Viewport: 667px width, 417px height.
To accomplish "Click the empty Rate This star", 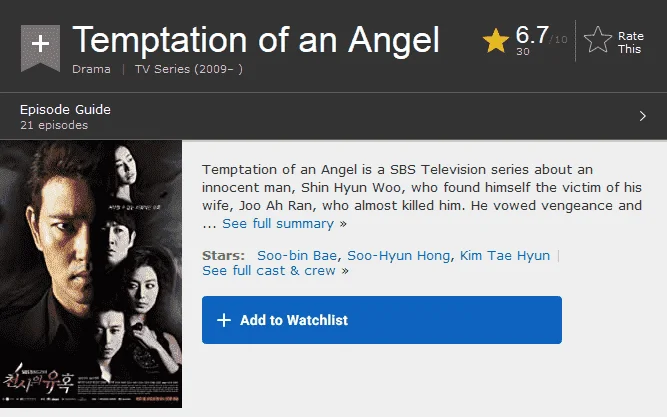I will (x=598, y=40).
